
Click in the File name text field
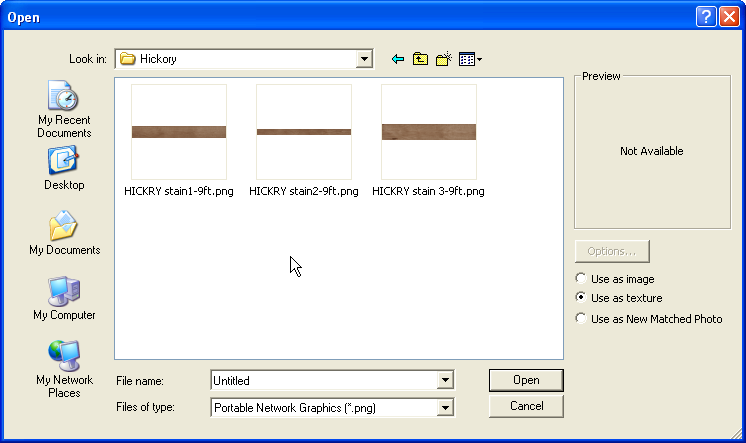(324, 380)
